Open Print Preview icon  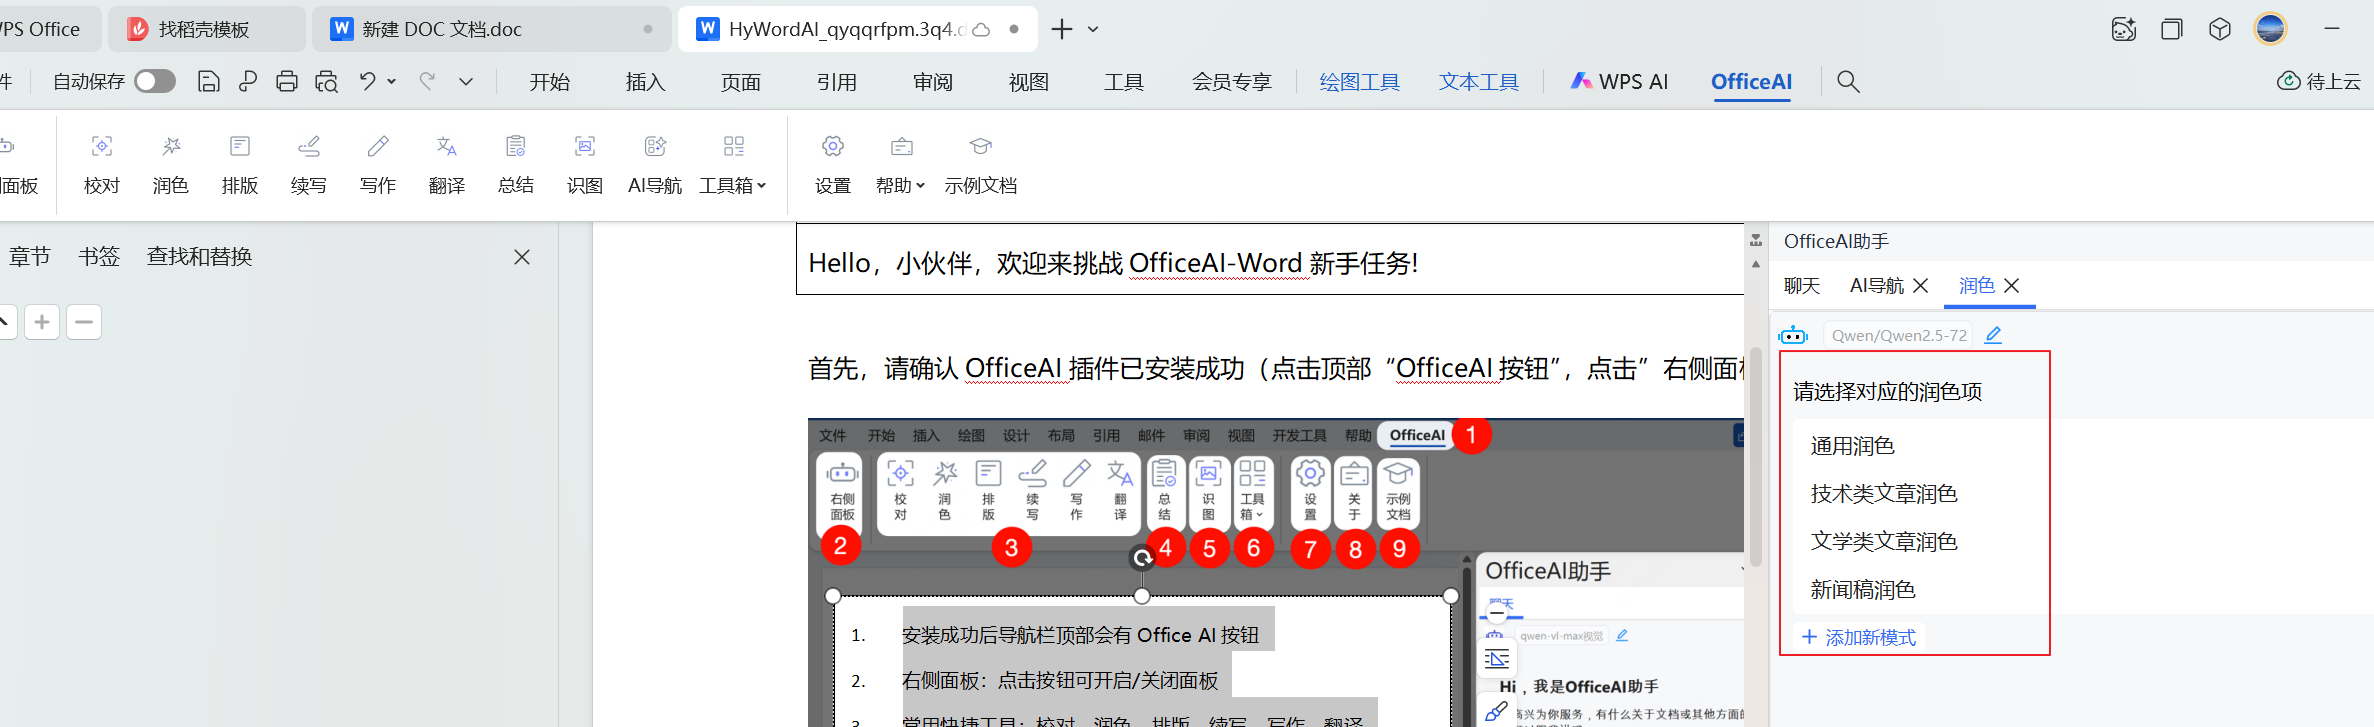326,81
